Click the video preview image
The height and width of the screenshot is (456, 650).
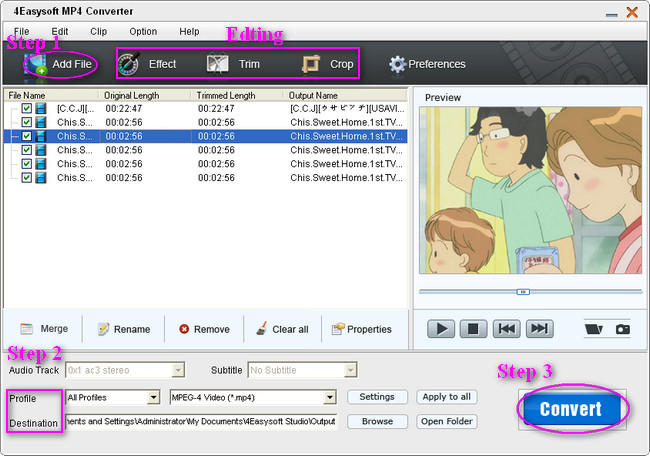(x=530, y=190)
